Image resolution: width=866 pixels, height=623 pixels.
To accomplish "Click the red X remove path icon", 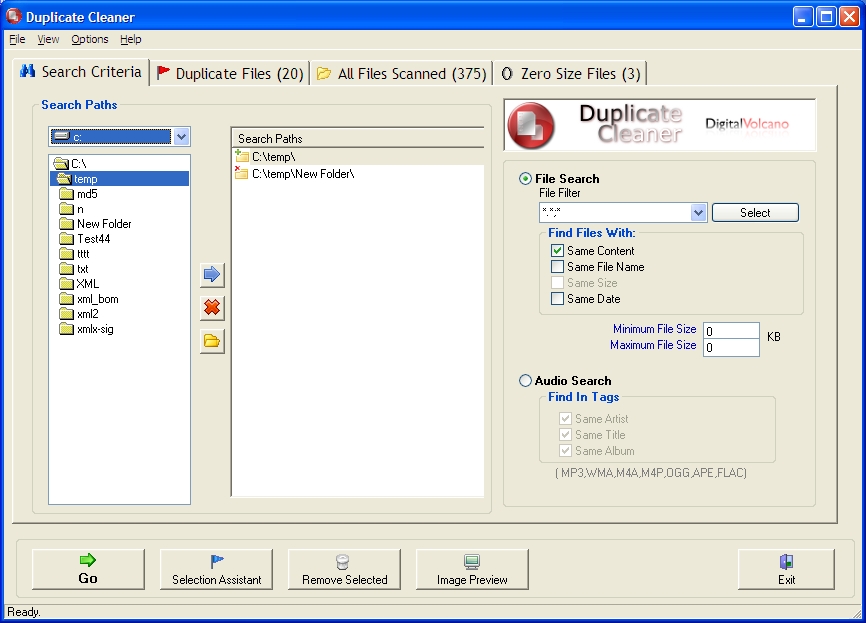I will click(212, 308).
